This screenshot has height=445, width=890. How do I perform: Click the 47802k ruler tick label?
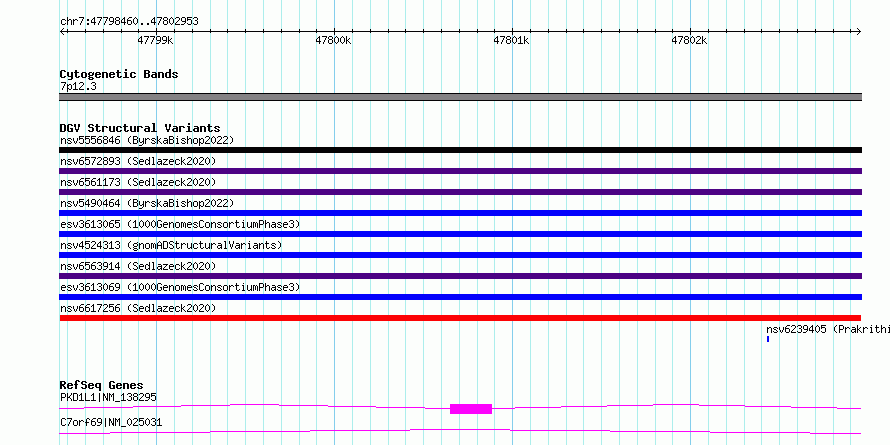tap(690, 41)
